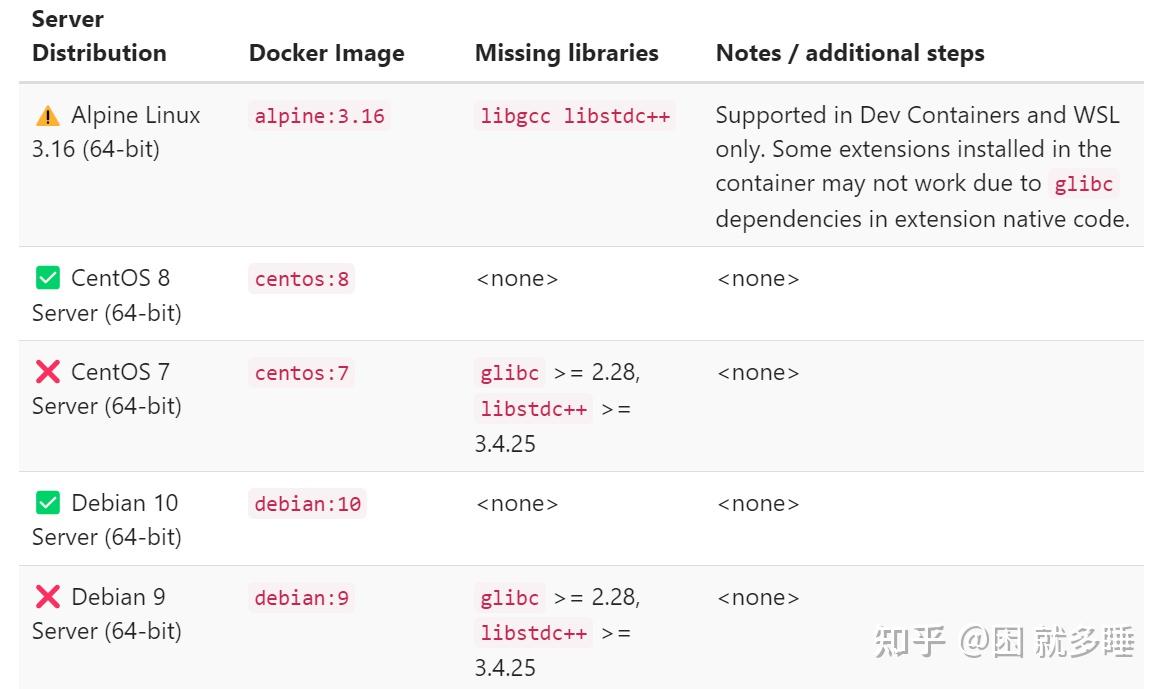The image size is (1164, 689).
Task: Click the Server Distribution column header
Action: point(99,37)
